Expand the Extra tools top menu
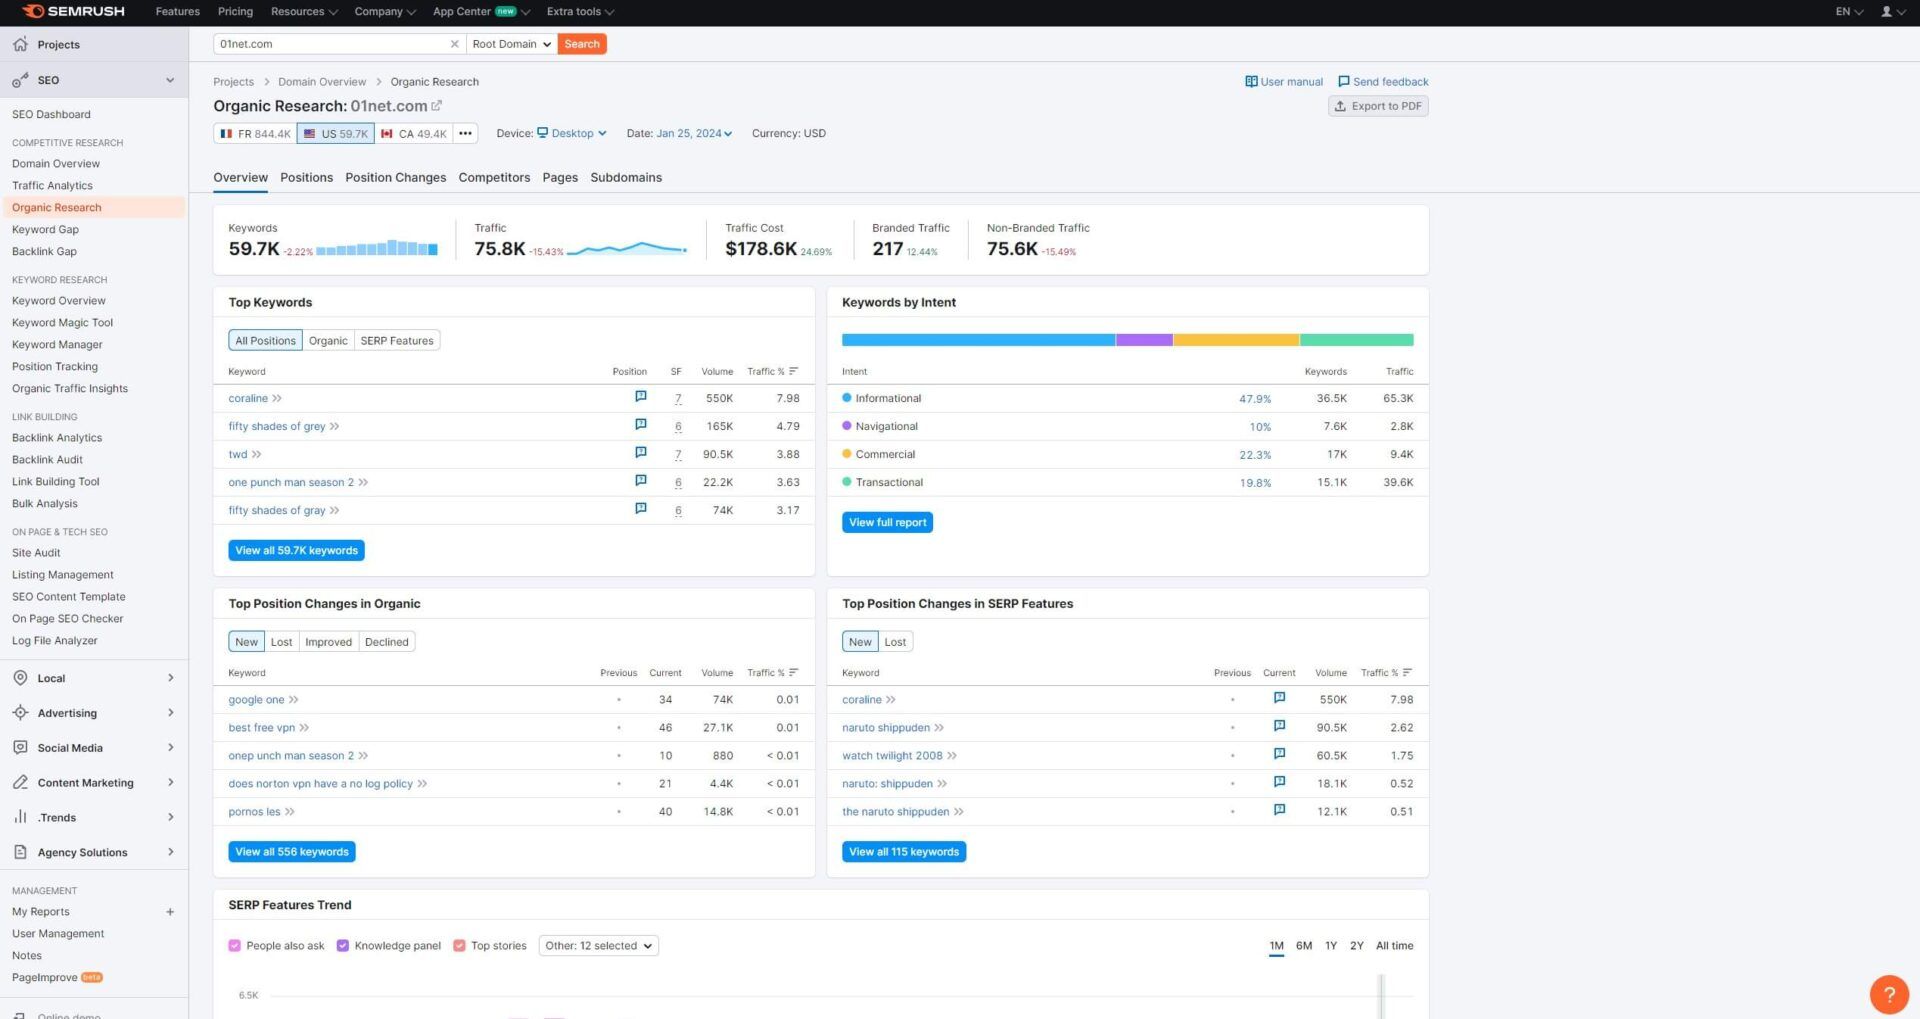This screenshot has height=1019, width=1920. tap(580, 12)
